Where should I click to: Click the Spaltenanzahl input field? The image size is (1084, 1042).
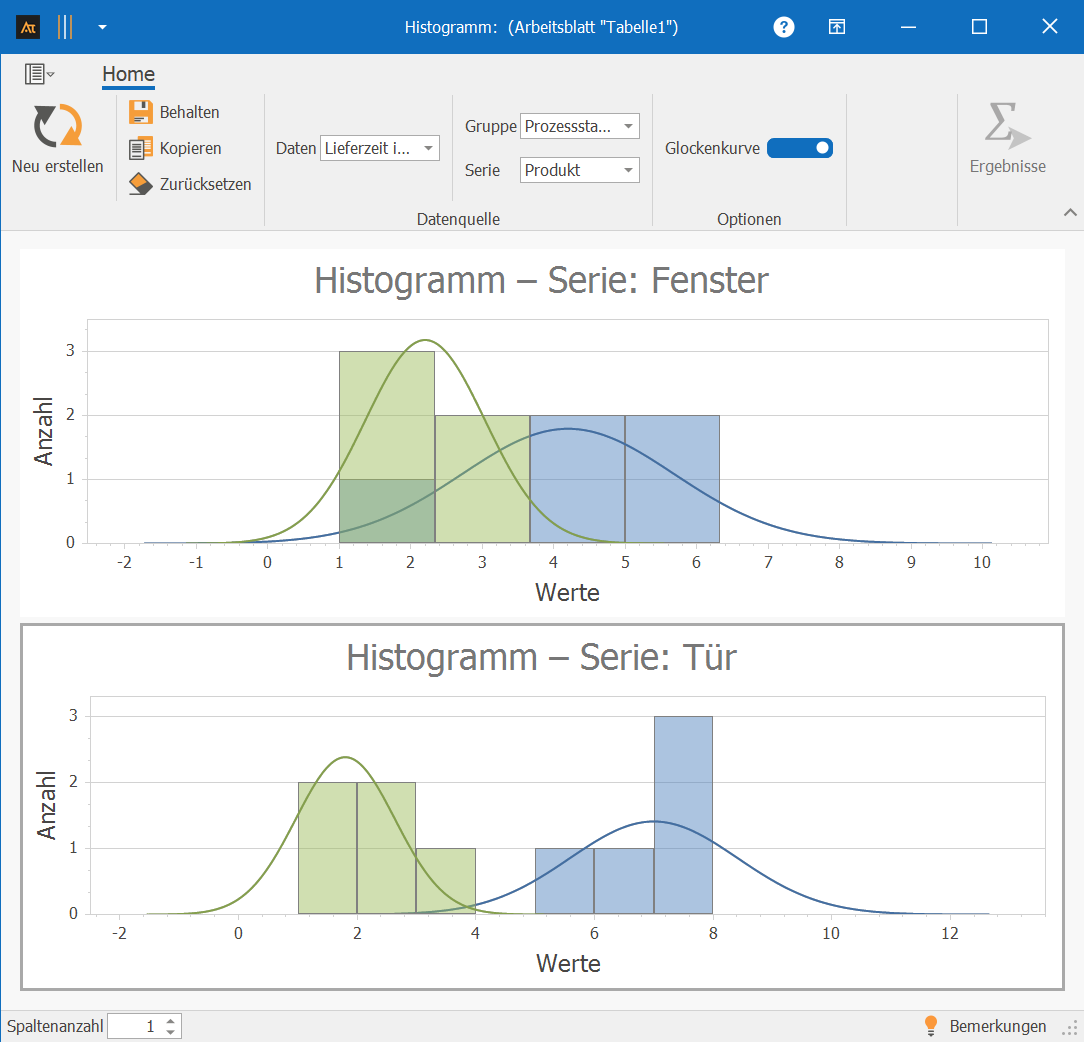click(135, 1026)
